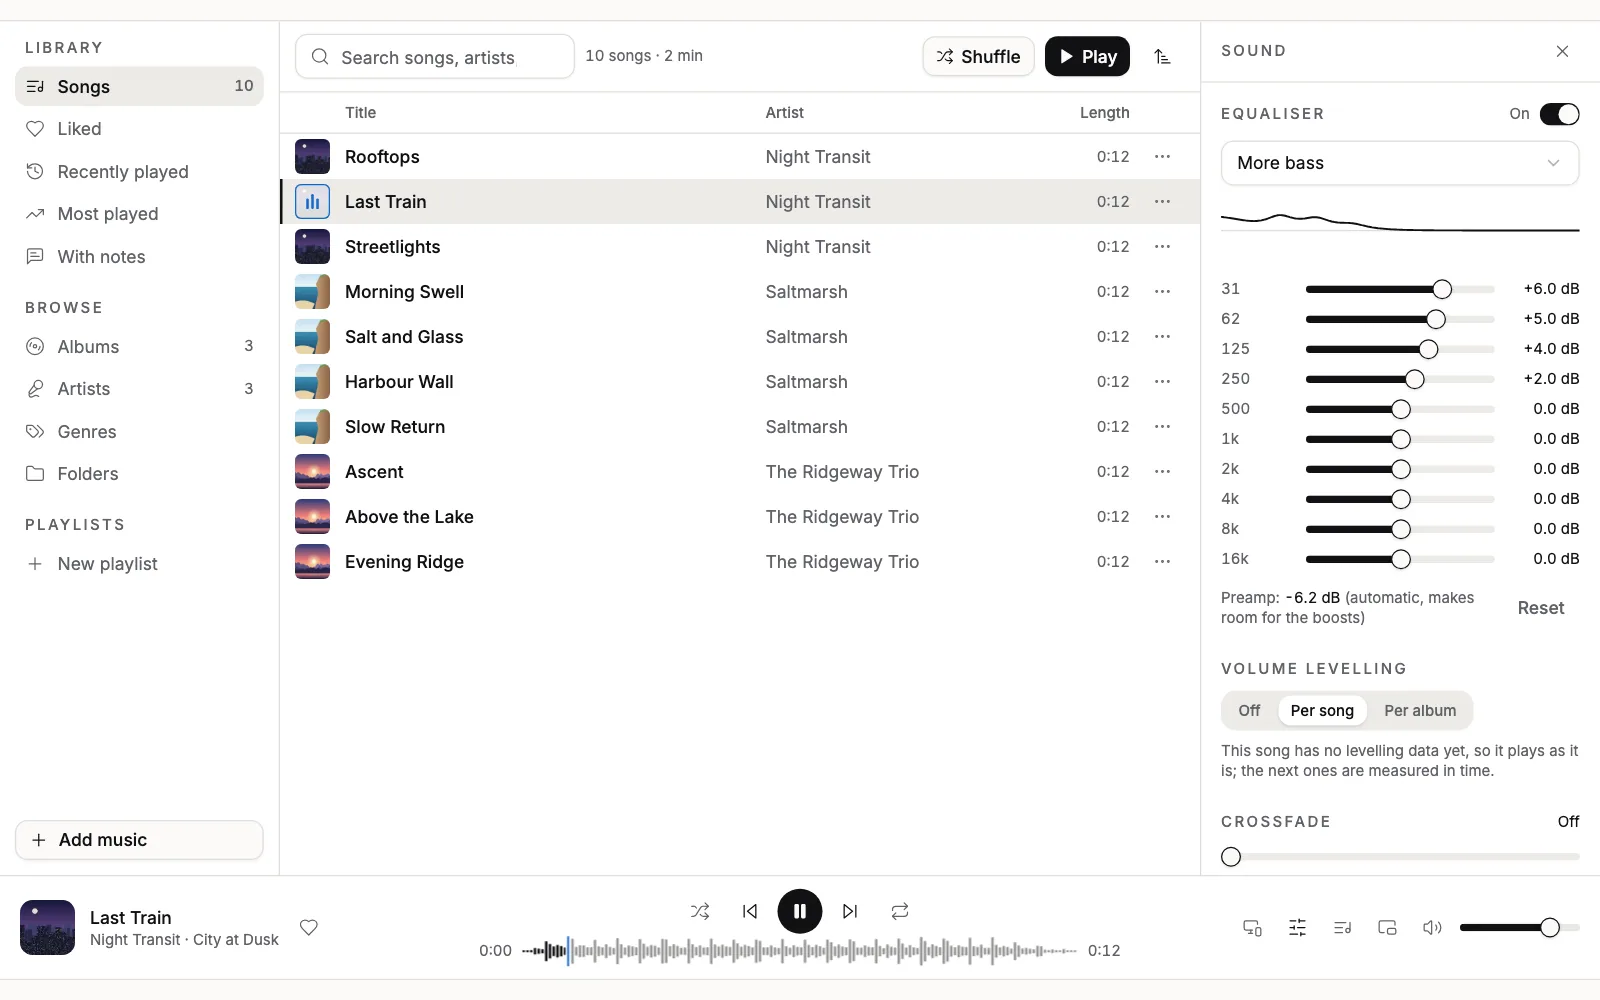This screenshot has width=1600, height=1000.
Task: Mute using the speaker icon
Action: pos(1432,928)
